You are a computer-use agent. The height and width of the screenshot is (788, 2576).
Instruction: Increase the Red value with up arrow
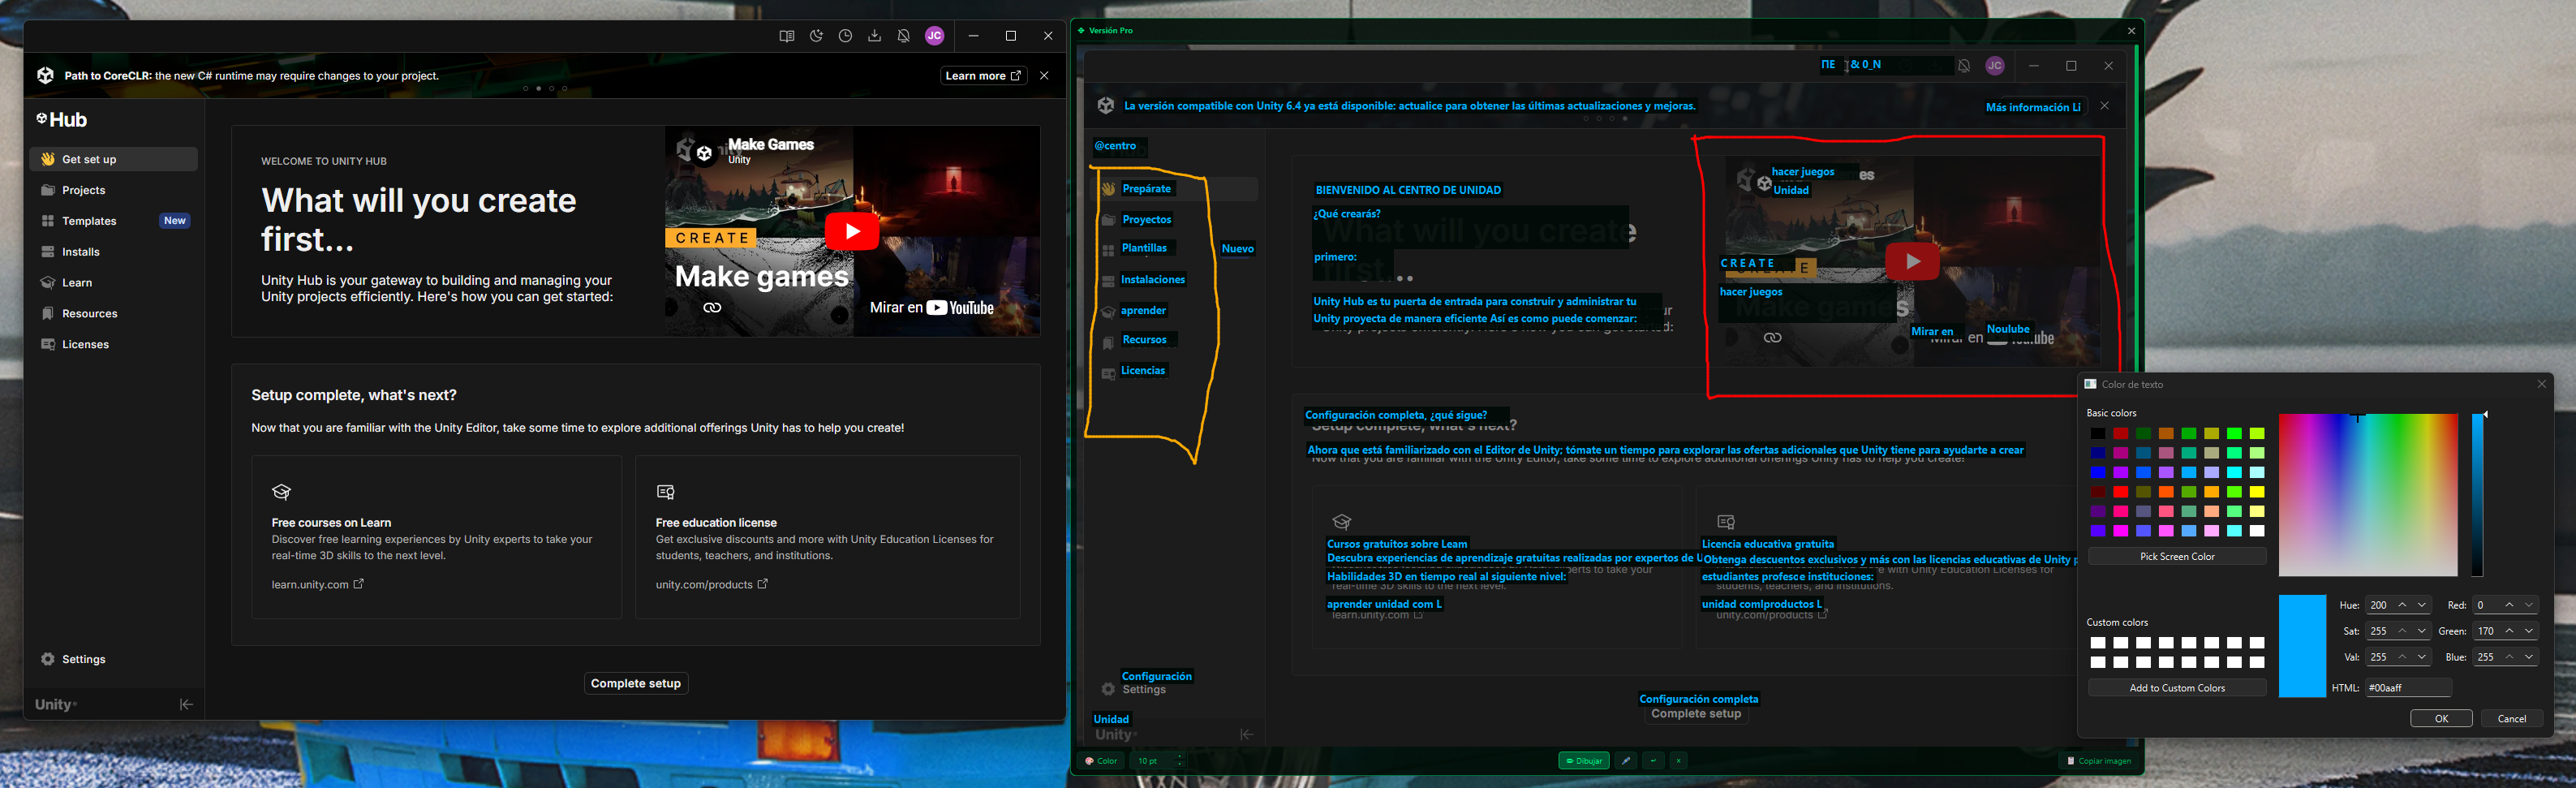point(2509,605)
